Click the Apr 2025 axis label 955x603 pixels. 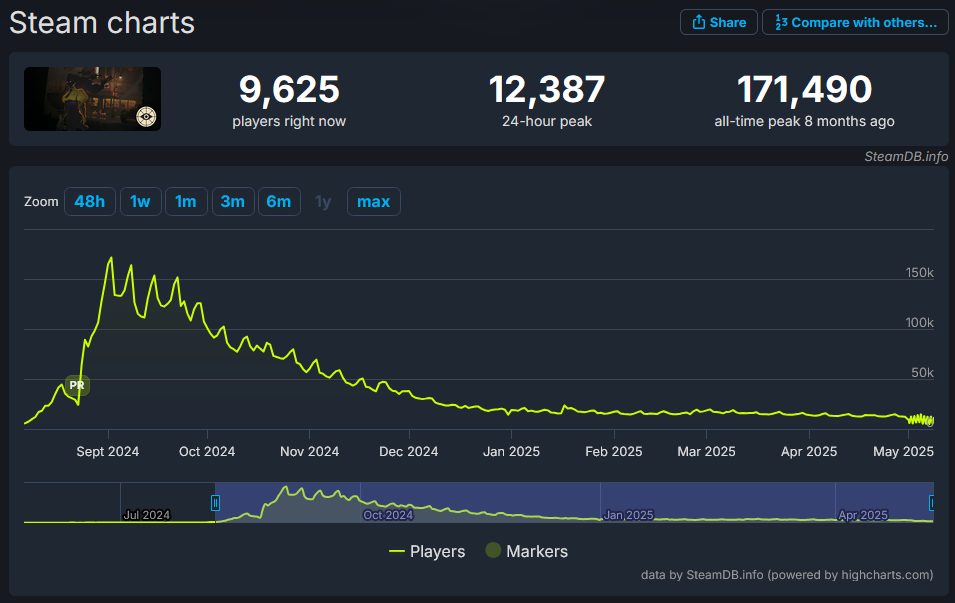pos(809,451)
